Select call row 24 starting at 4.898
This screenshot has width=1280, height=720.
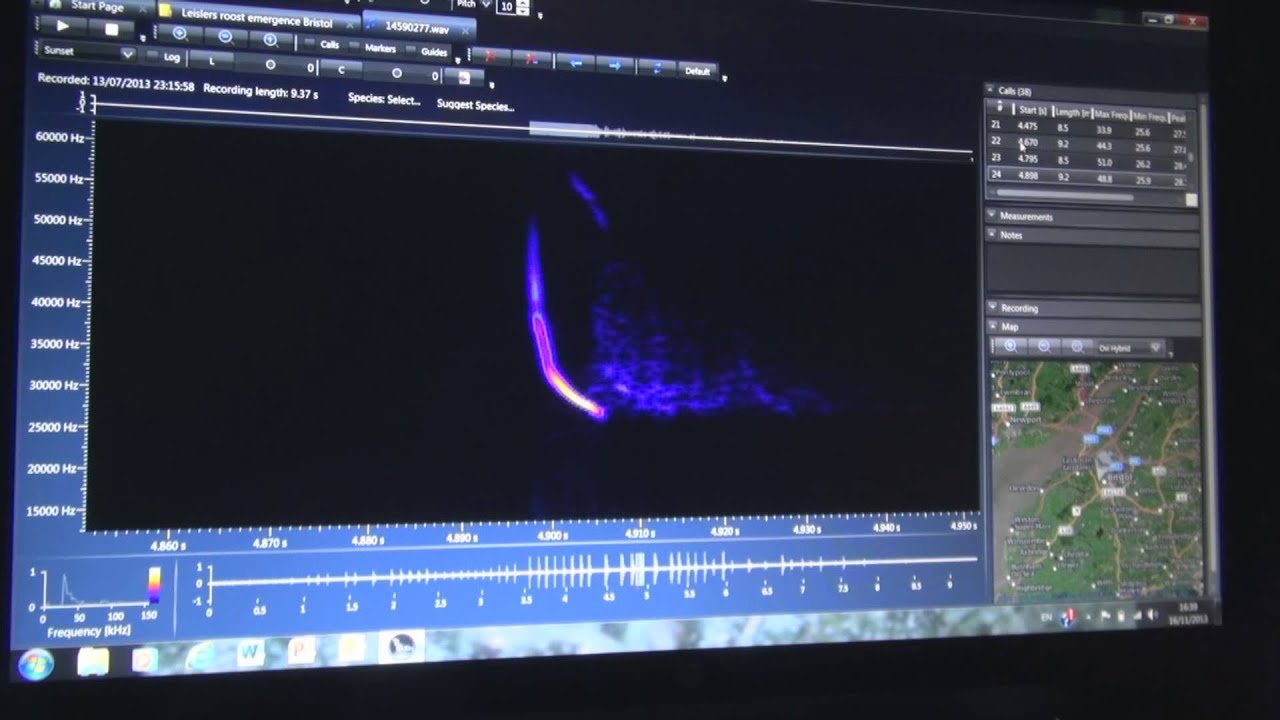point(1088,177)
